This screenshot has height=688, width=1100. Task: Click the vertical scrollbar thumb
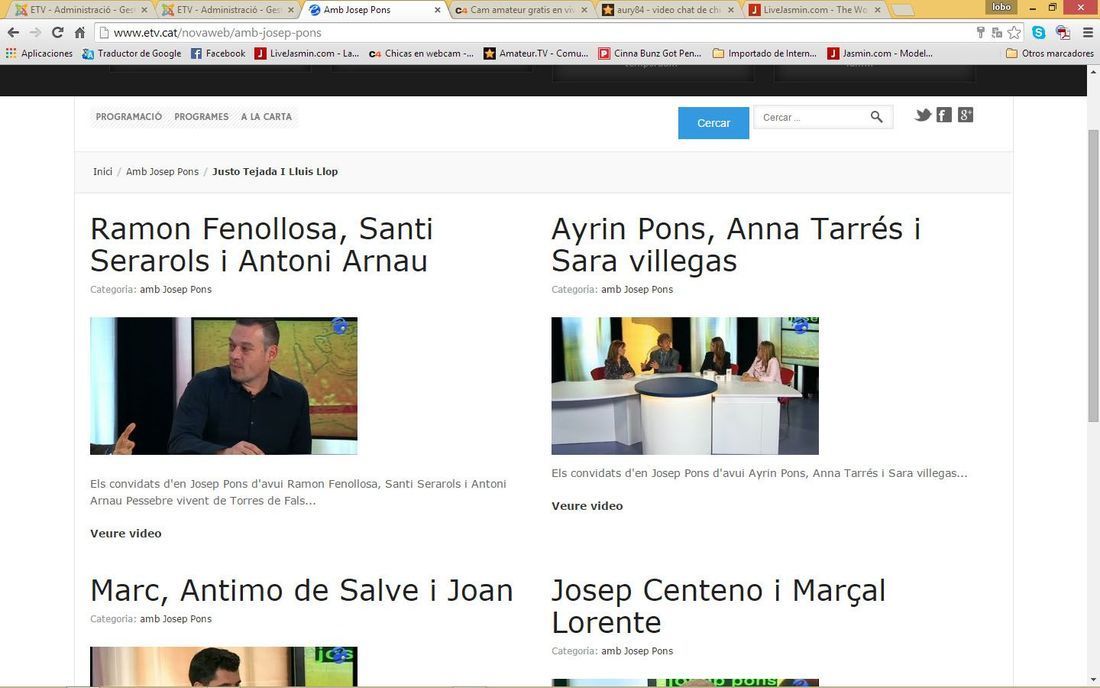[1093, 275]
